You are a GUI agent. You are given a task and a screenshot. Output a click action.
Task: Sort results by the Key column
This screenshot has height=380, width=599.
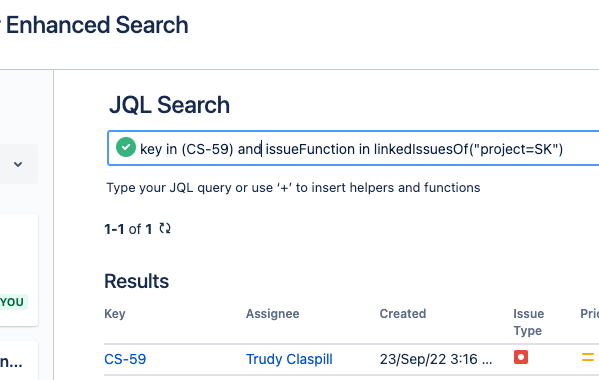[x=115, y=314]
